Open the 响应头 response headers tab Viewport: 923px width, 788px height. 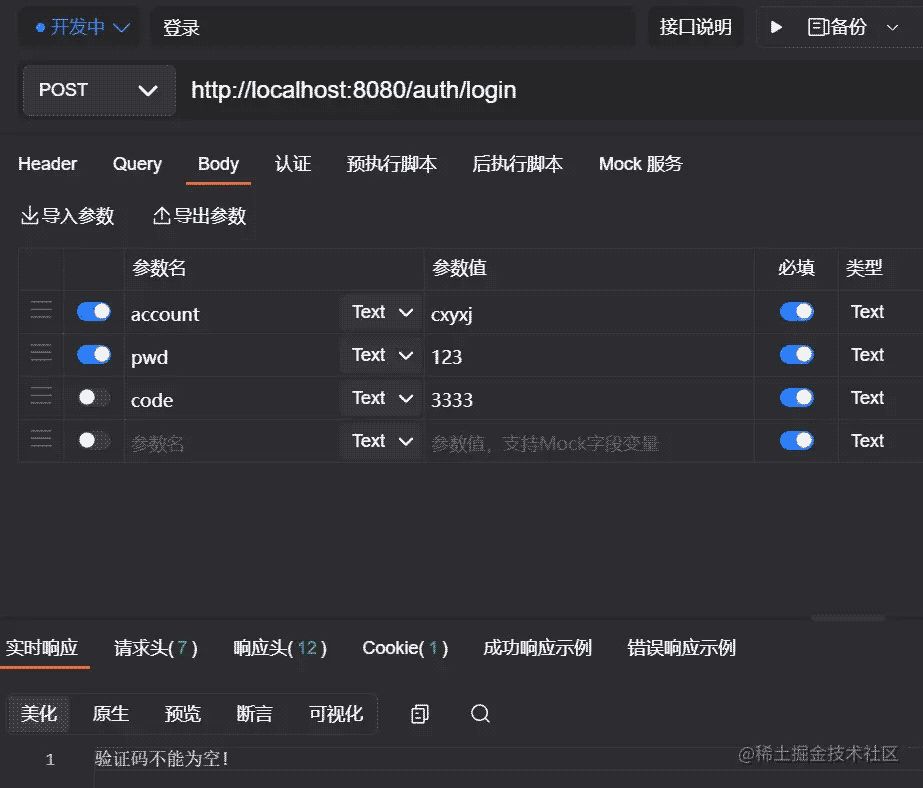coord(279,648)
